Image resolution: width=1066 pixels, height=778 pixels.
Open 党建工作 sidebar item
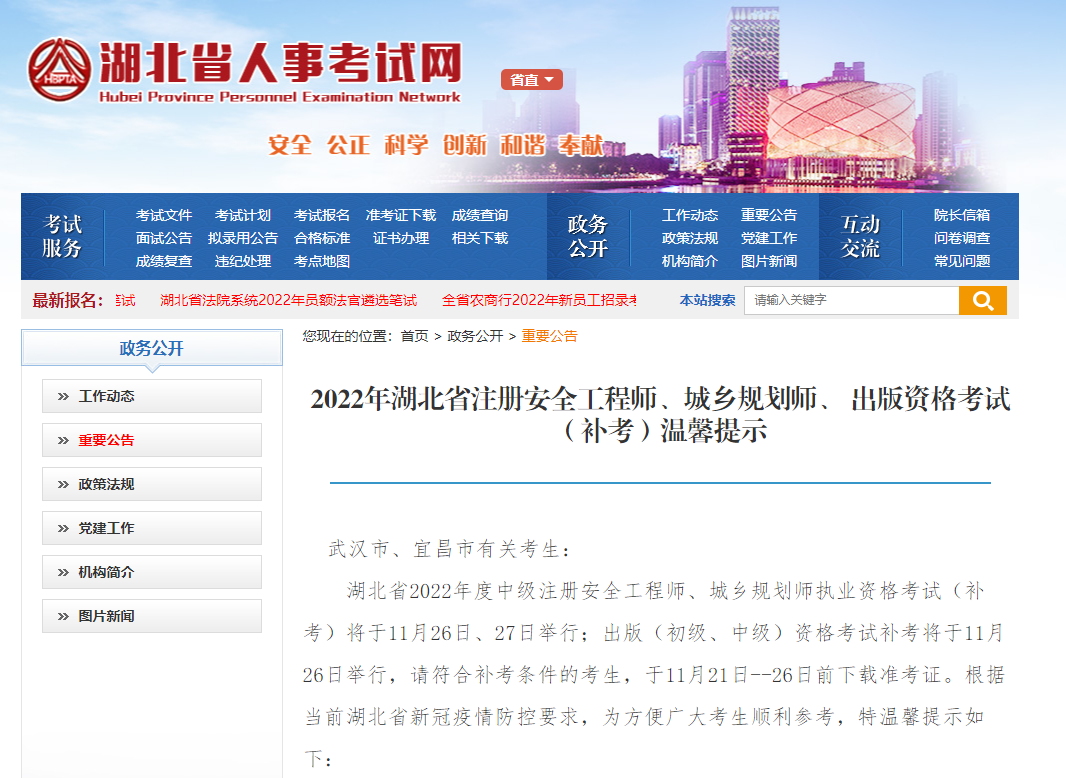pyautogui.click(x=152, y=528)
